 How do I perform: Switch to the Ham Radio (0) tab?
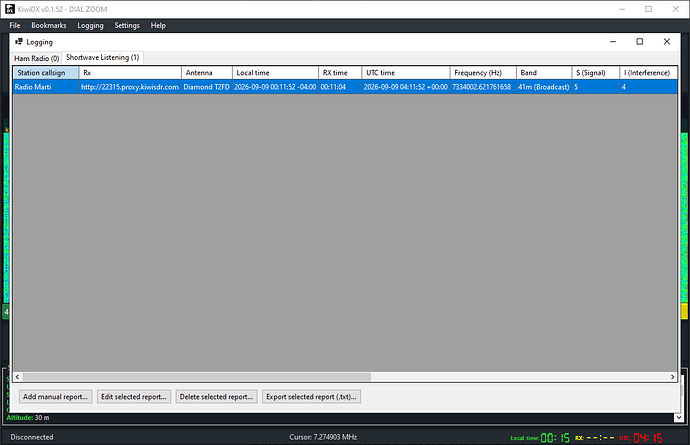pos(37,58)
